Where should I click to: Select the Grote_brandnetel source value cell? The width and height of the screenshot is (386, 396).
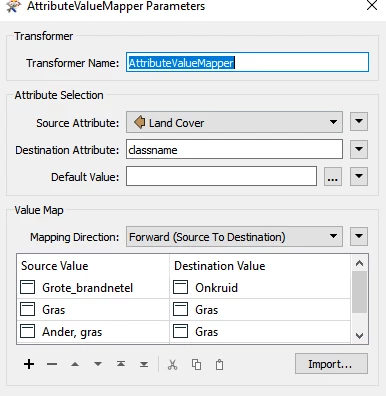pyautogui.click(x=93, y=288)
